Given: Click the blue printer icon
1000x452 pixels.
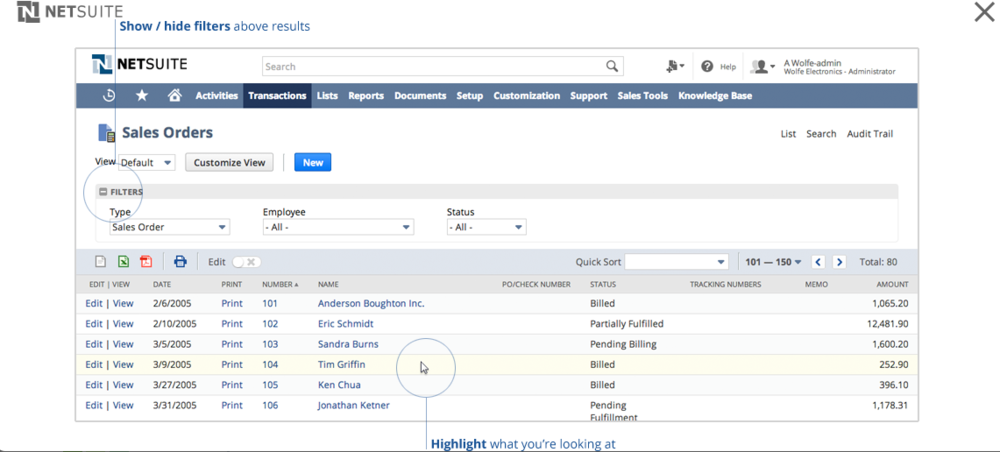Looking at the screenshot, I should pos(180,262).
